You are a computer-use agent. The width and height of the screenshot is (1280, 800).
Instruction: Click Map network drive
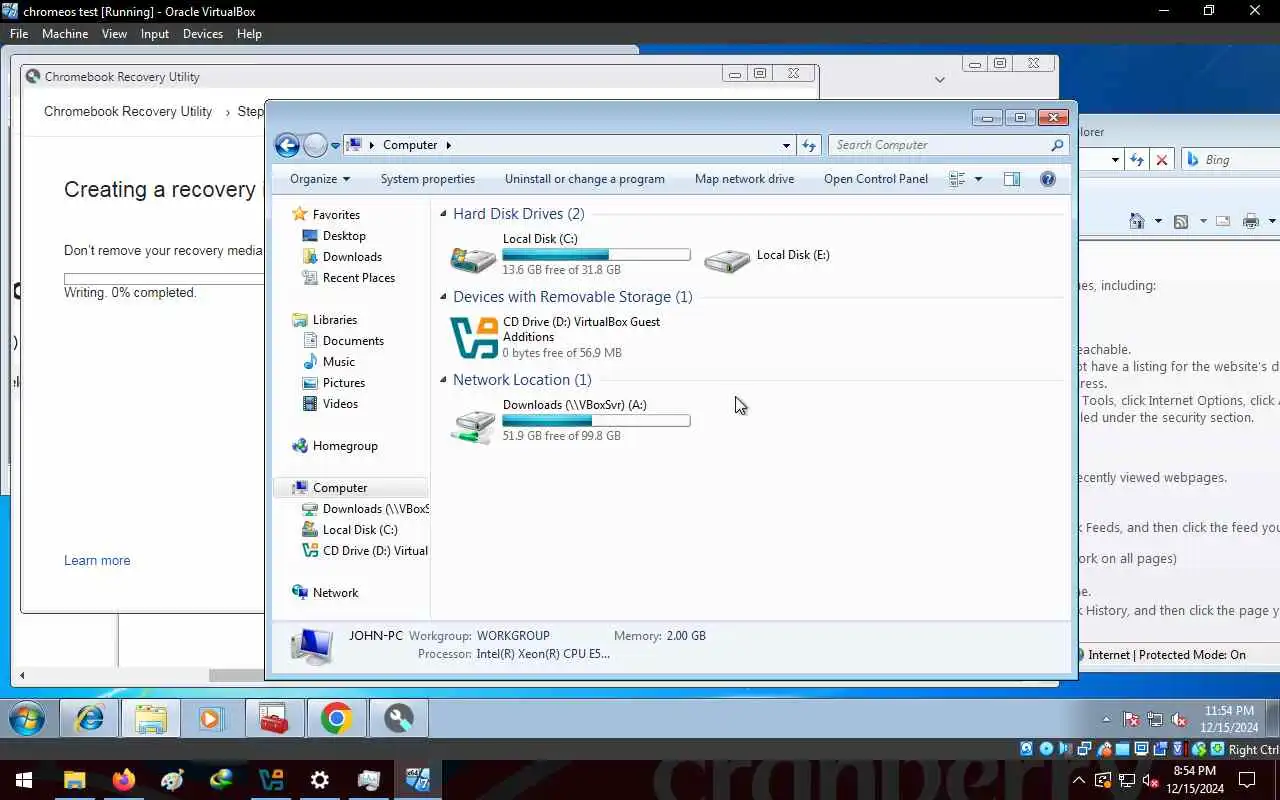[x=745, y=179]
